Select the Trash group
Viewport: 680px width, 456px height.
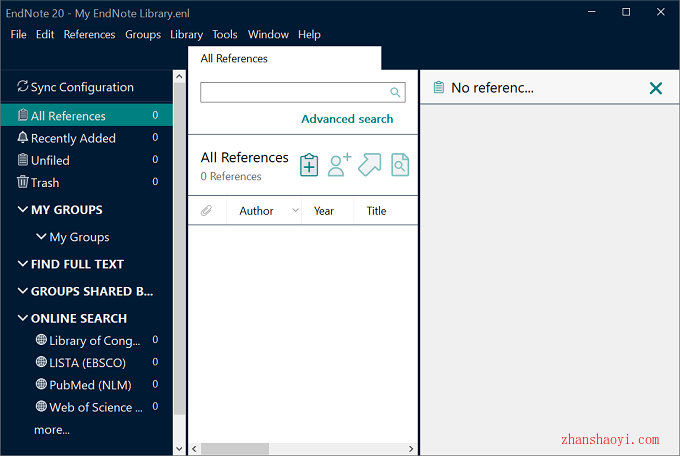point(44,182)
